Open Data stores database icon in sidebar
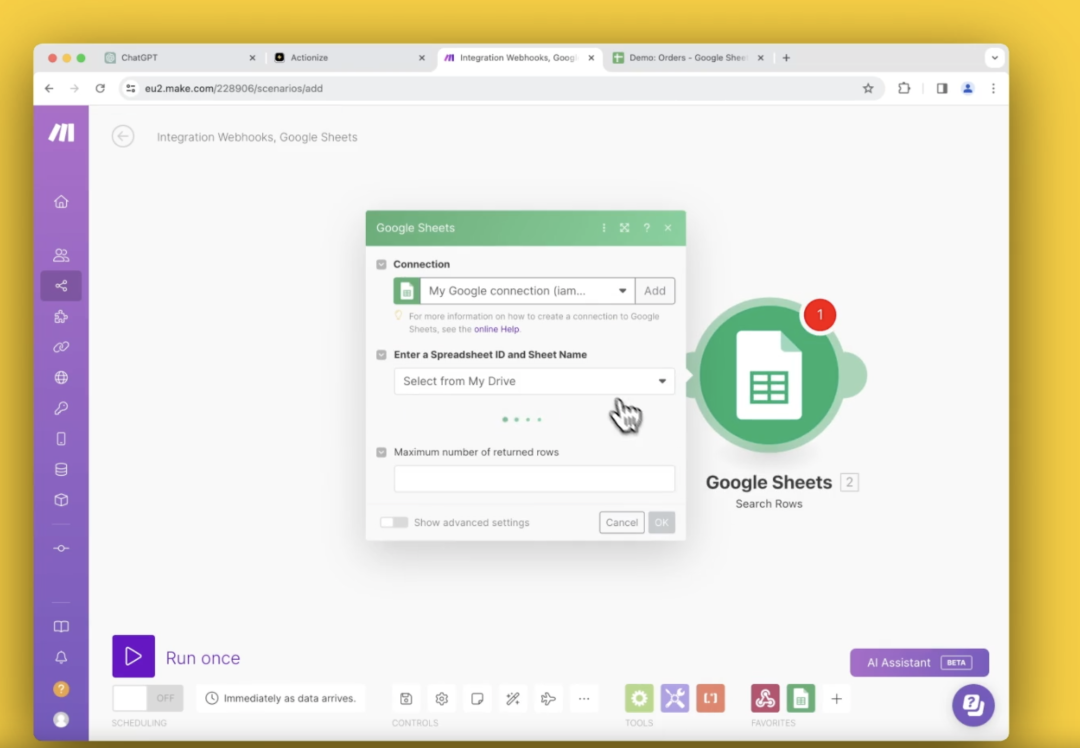1080x748 pixels. coord(61,470)
